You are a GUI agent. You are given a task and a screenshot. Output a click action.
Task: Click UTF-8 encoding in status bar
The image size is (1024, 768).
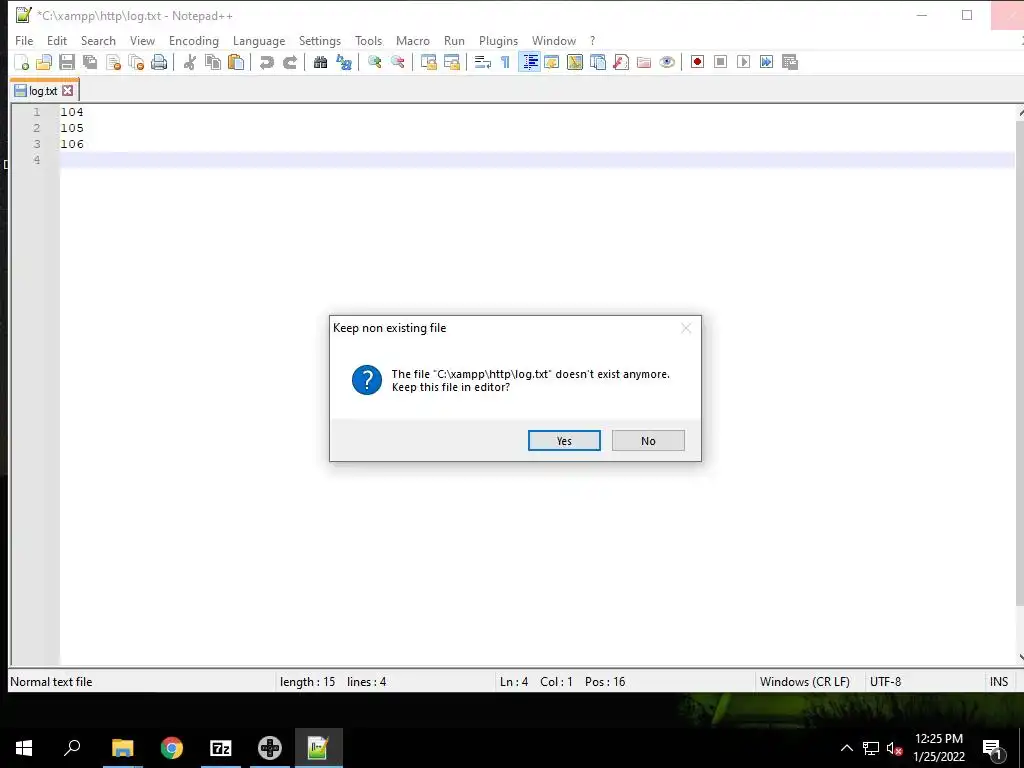[885, 682]
